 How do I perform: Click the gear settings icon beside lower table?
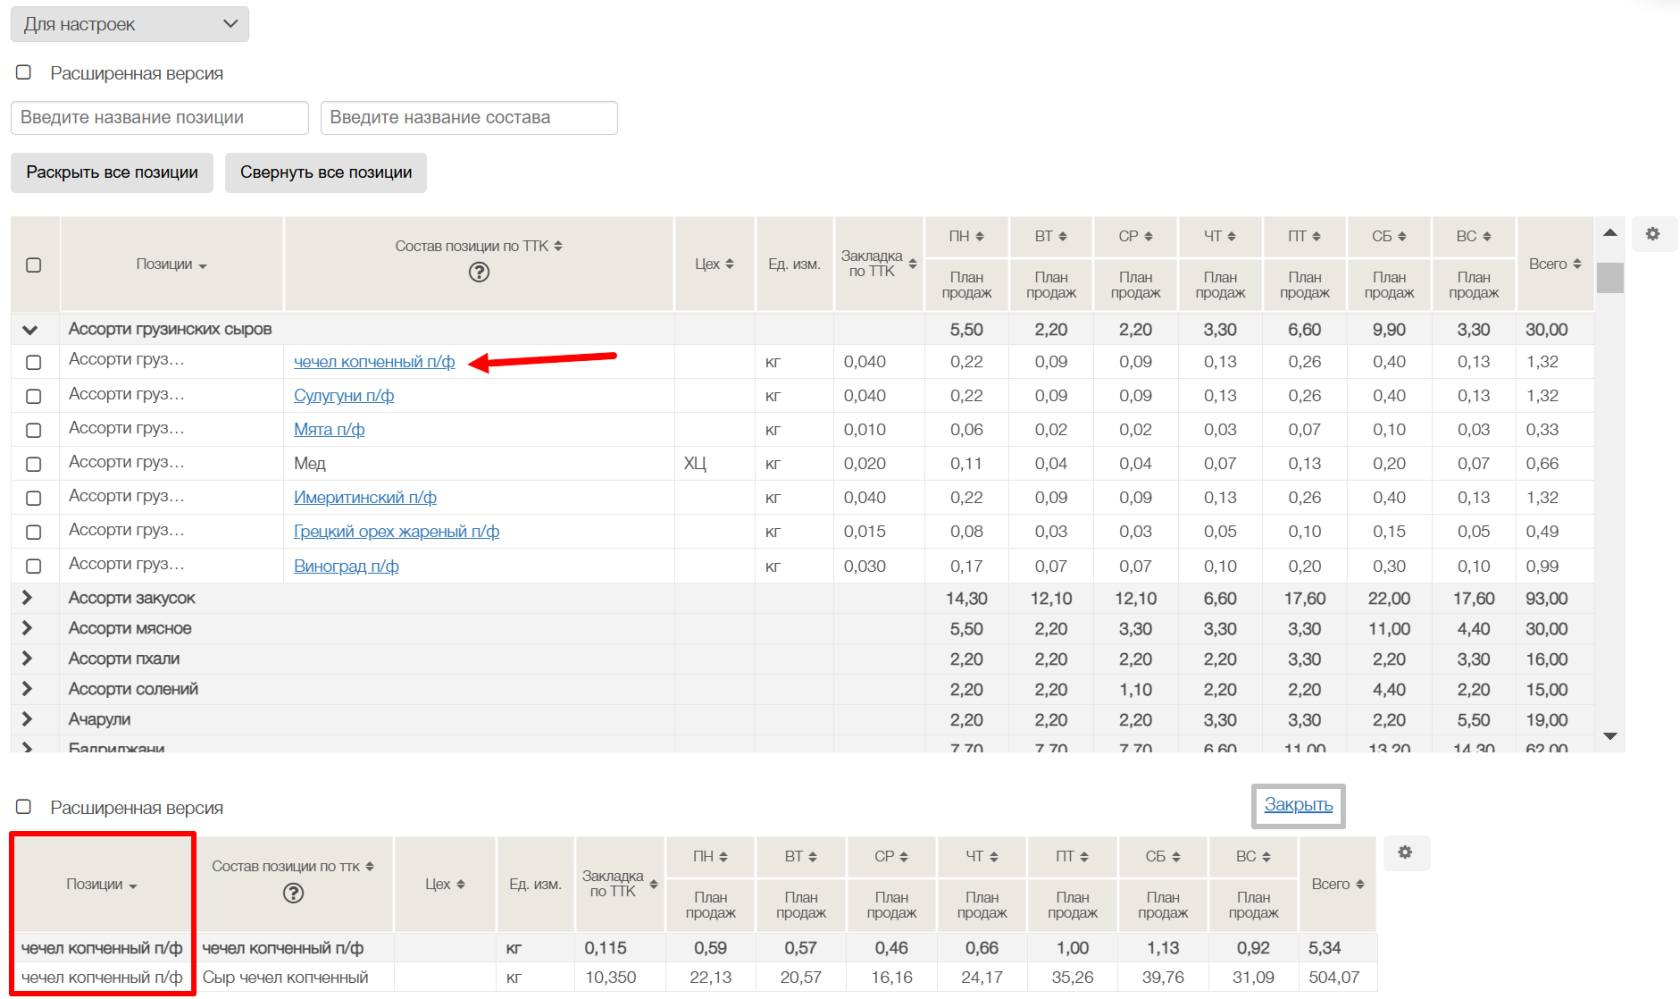coord(1405,853)
